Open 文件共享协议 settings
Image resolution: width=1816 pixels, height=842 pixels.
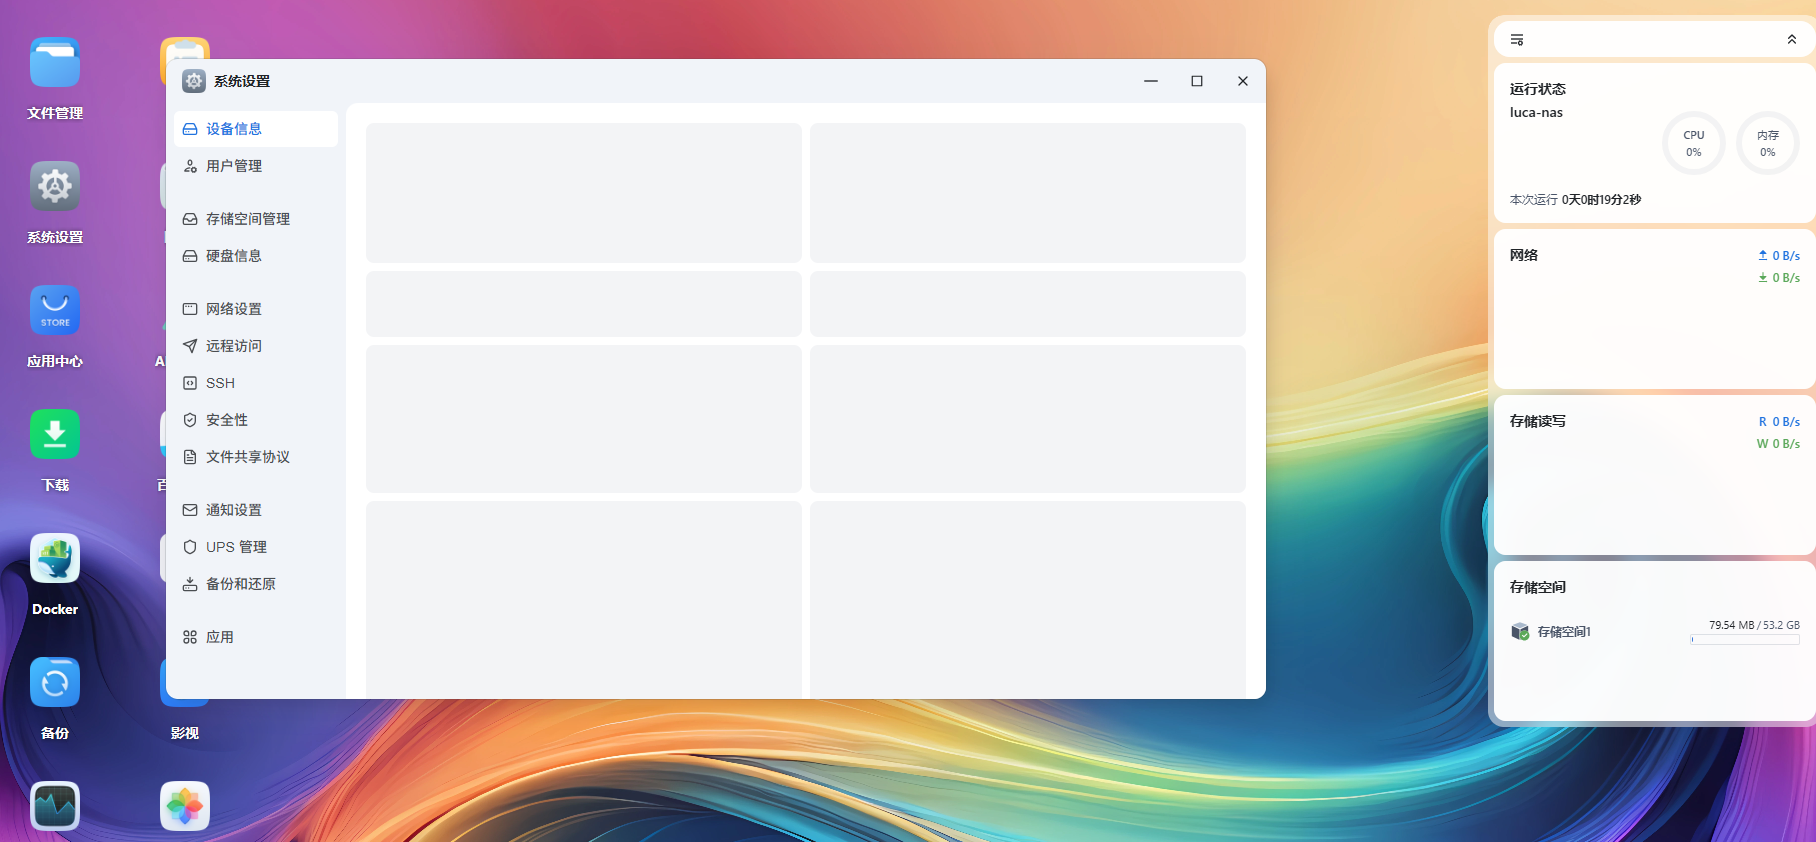point(256,457)
